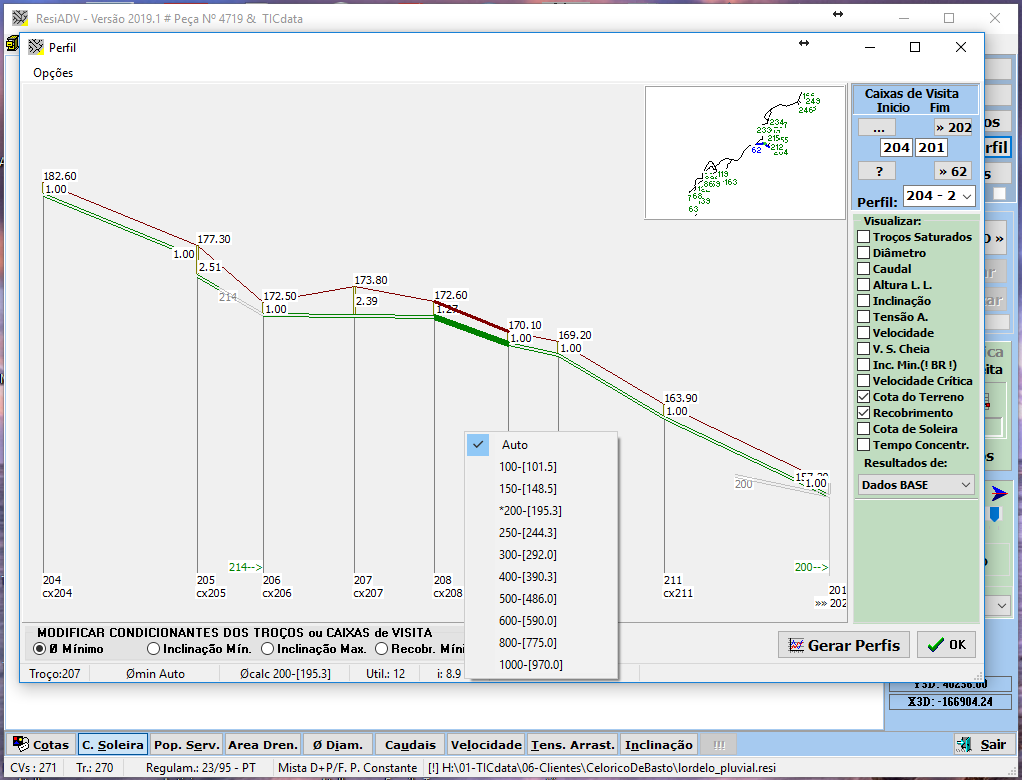Select the Inclinação Mín. radio button
This screenshot has width=1022, height=780.
pyautogui.click(x=154, y=649)
